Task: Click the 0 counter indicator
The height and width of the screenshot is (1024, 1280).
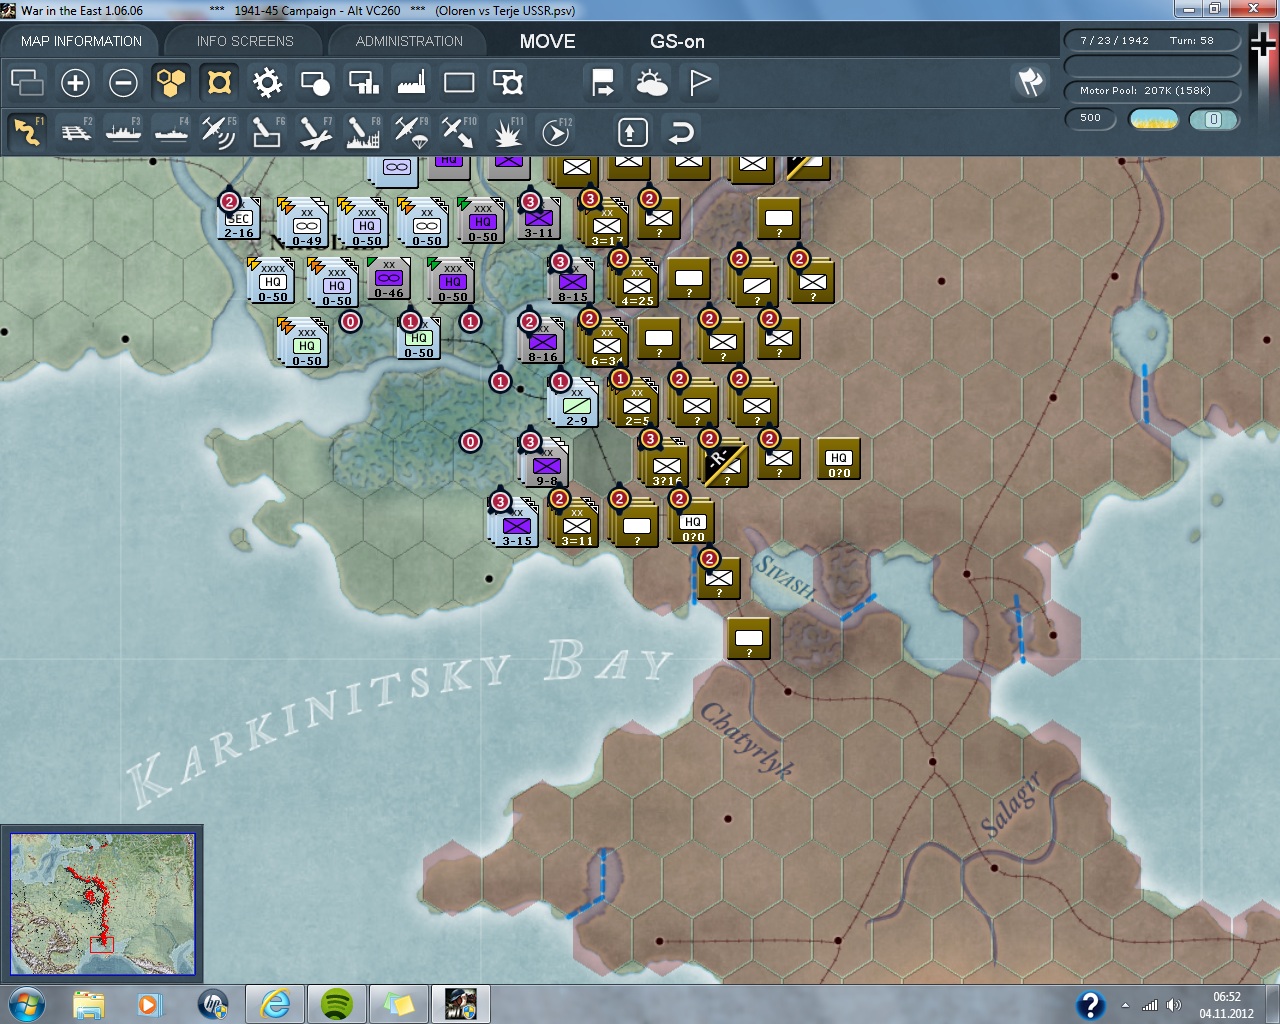Action: pos(1213,119)
